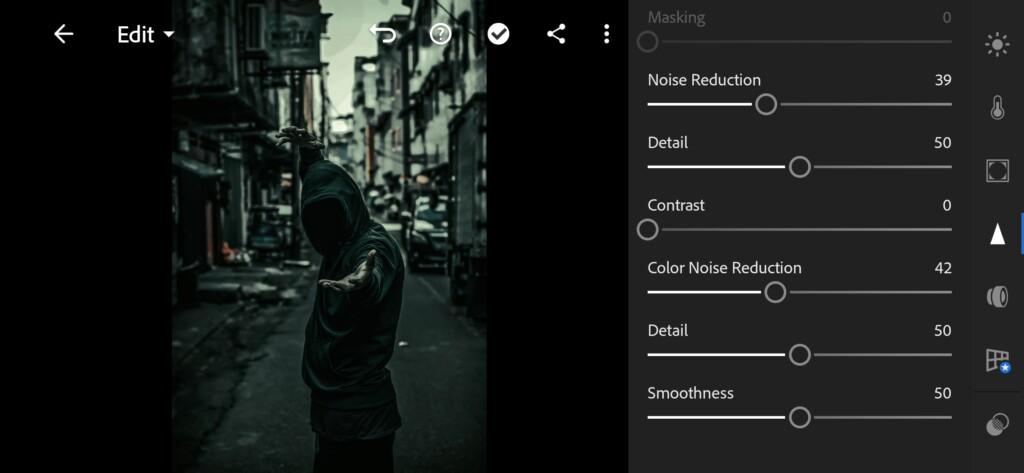Open the Profiles overlapping circles icon

pyautogui.click(x=997, y=425)
